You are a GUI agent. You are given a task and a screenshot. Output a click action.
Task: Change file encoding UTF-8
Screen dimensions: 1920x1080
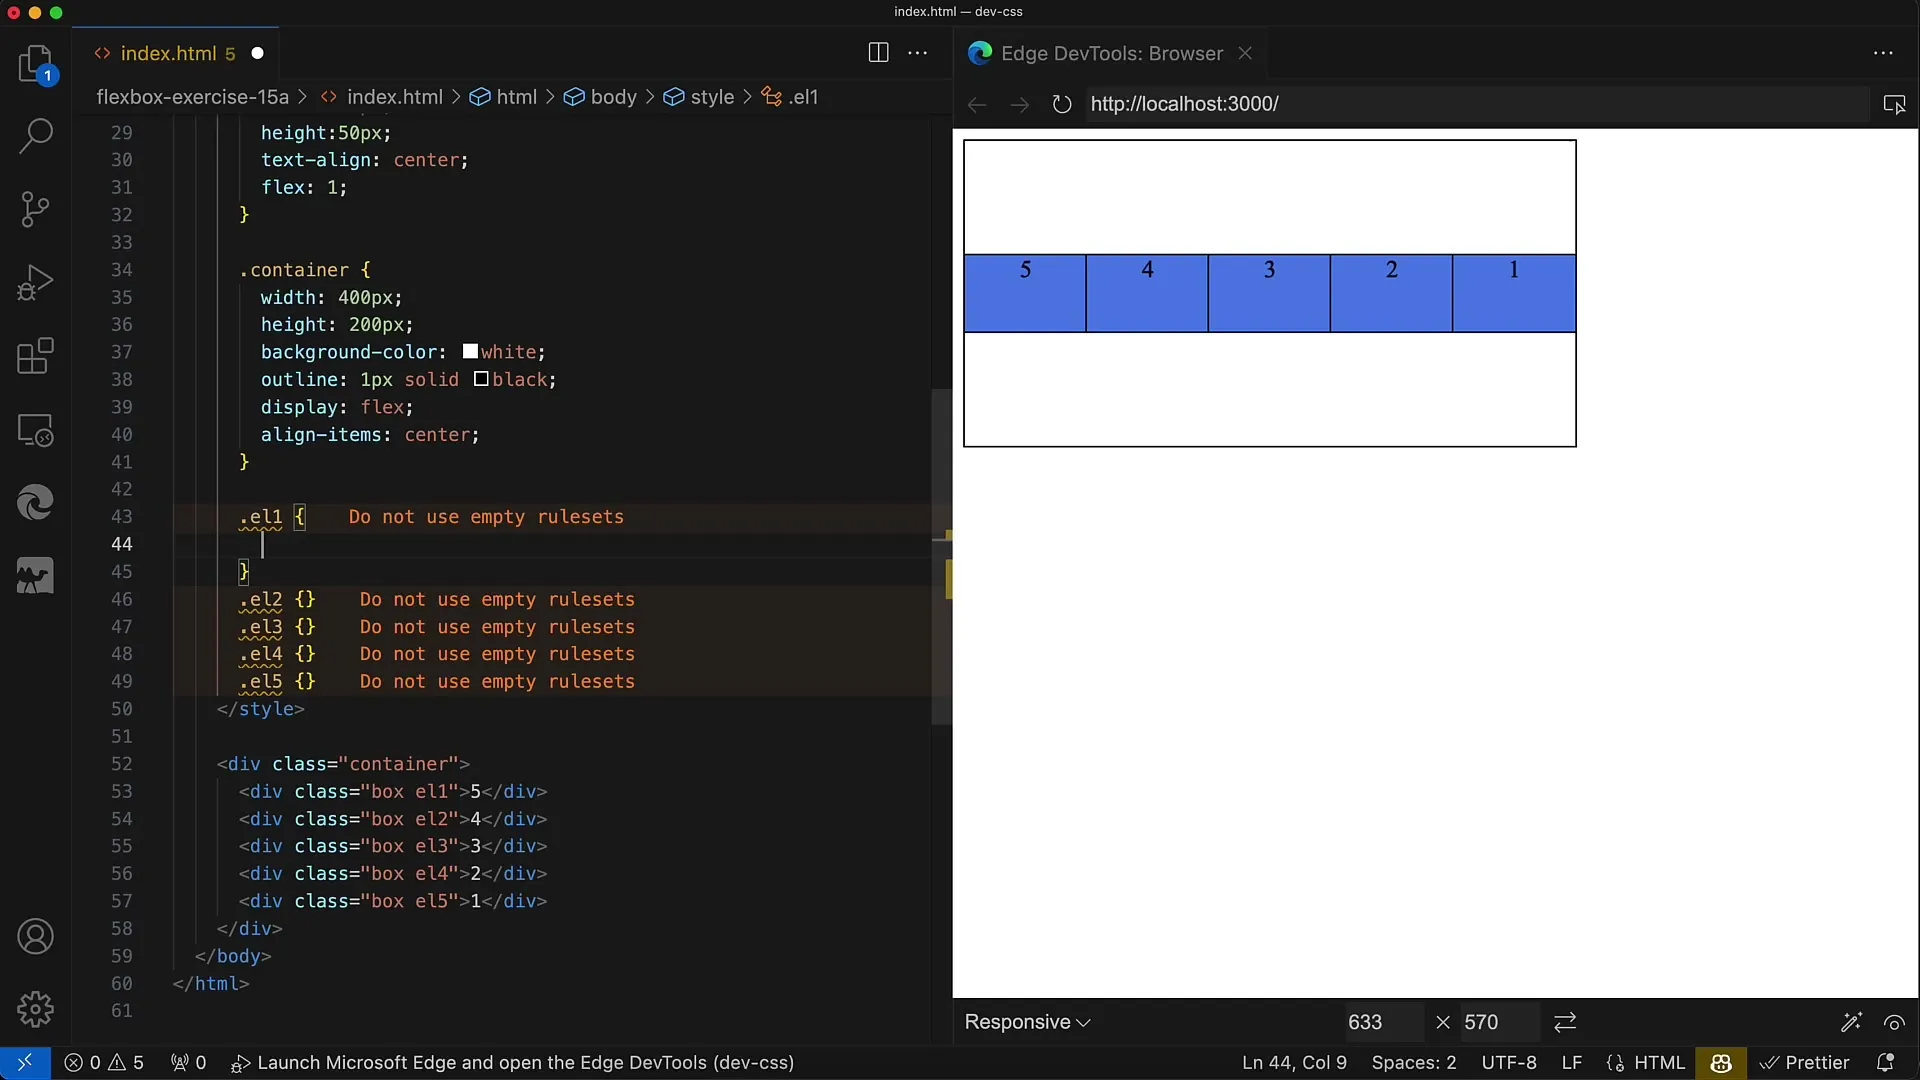tap(1509, 1063)
